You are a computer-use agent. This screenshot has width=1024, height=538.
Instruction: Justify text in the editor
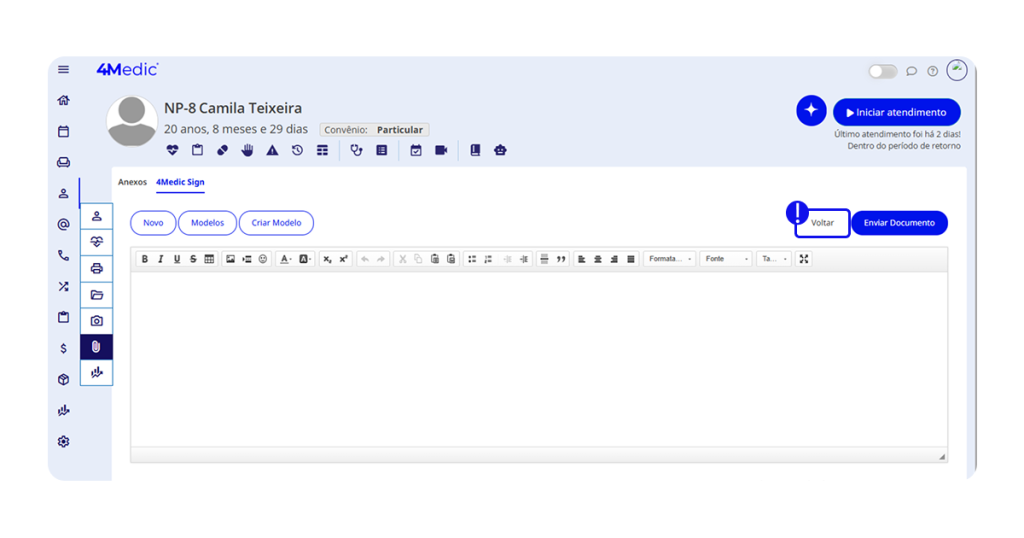click(630, 259)
